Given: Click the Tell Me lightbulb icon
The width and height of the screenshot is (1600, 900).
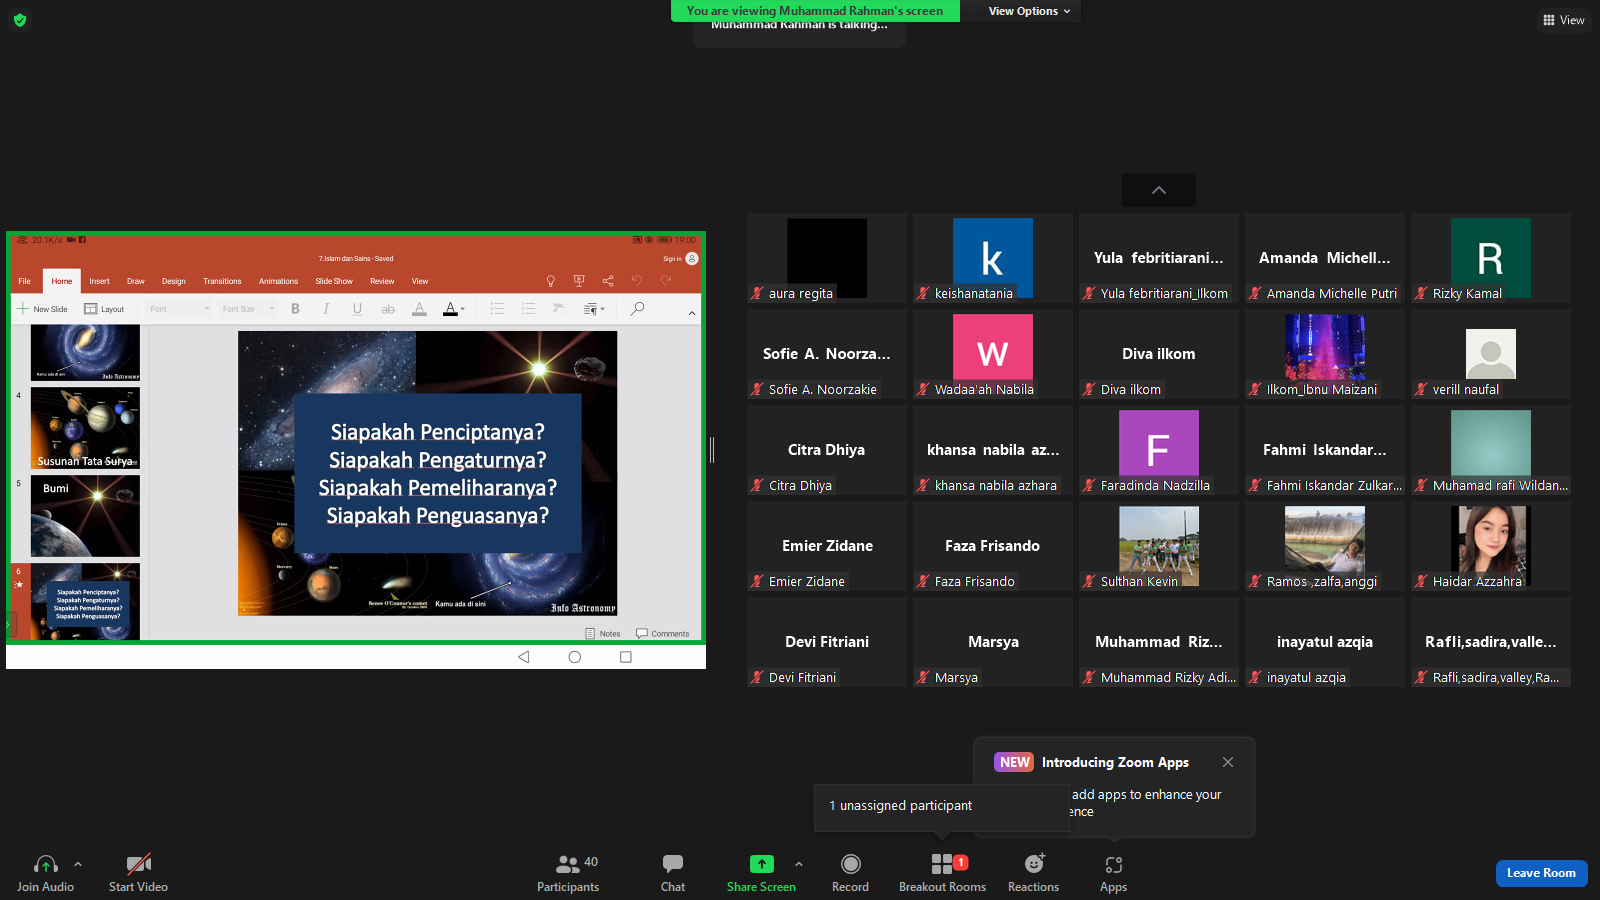Looking at the screenshot, I should 550,281.
